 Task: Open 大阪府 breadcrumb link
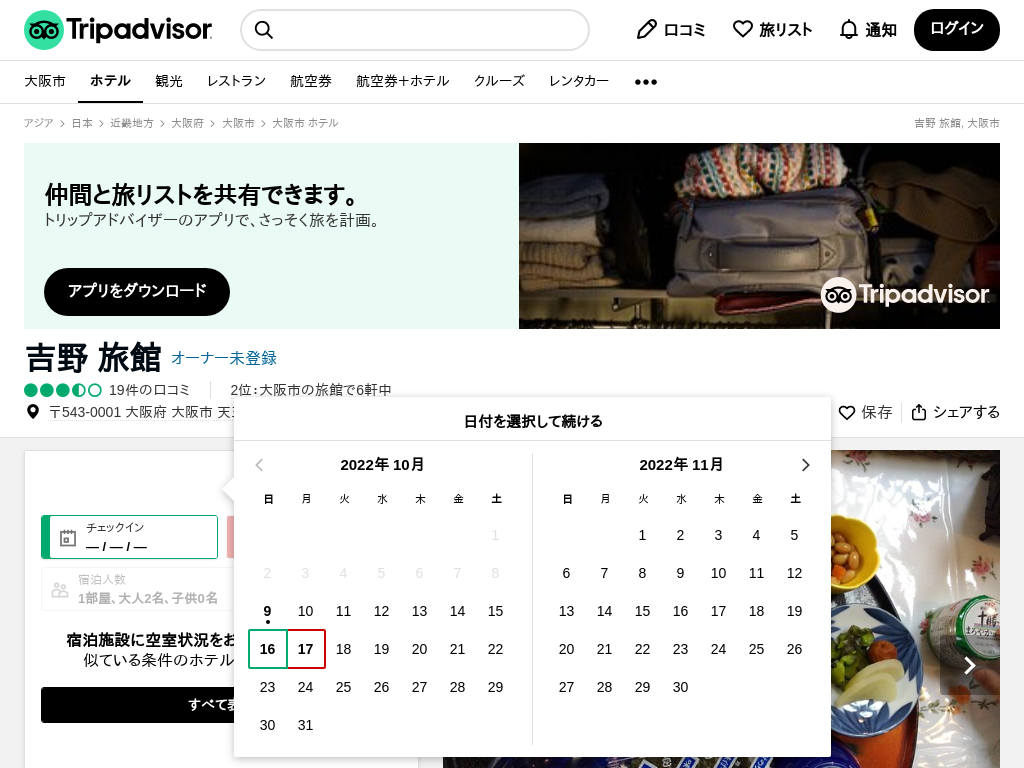[x=187, y=123]
